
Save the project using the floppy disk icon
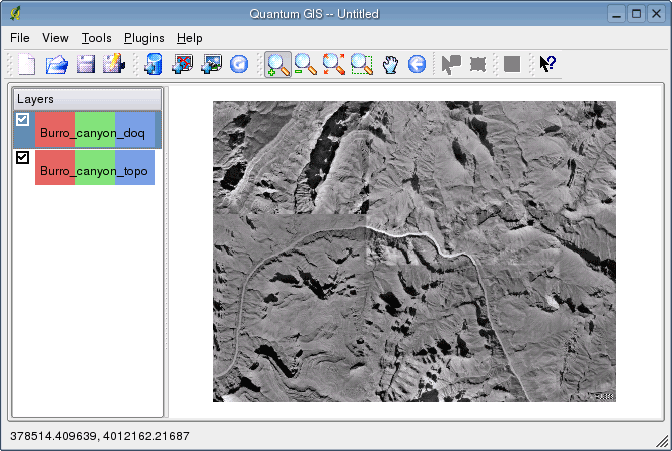tap(85, 65)
